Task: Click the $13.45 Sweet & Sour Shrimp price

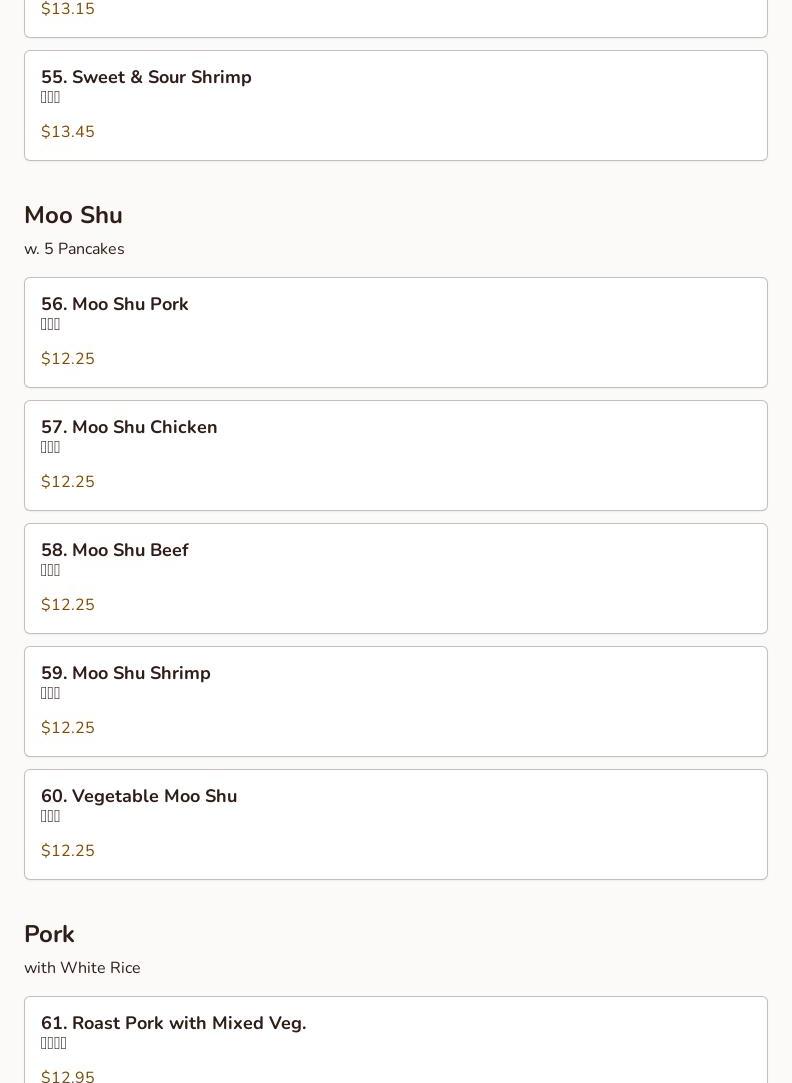Action: [x=68, y=132]
